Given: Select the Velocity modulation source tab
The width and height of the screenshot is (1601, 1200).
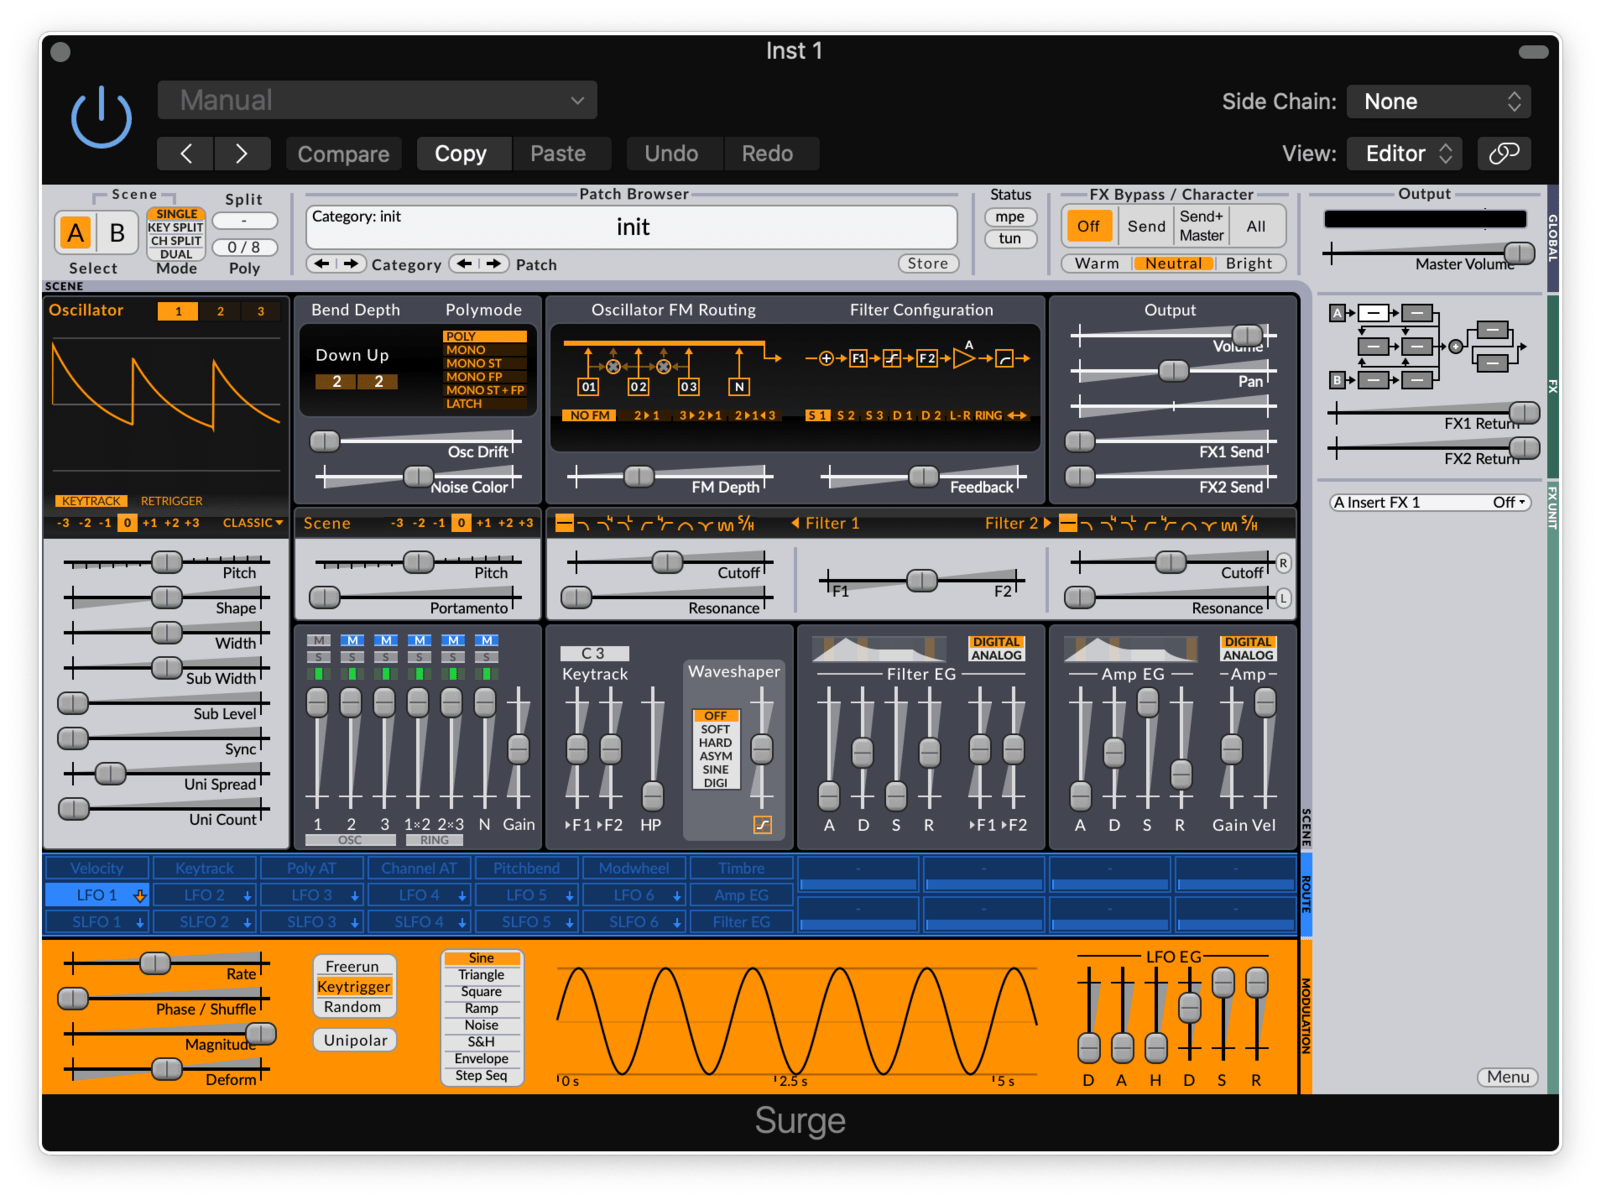Looking at the screenshot, I should 96,869.
